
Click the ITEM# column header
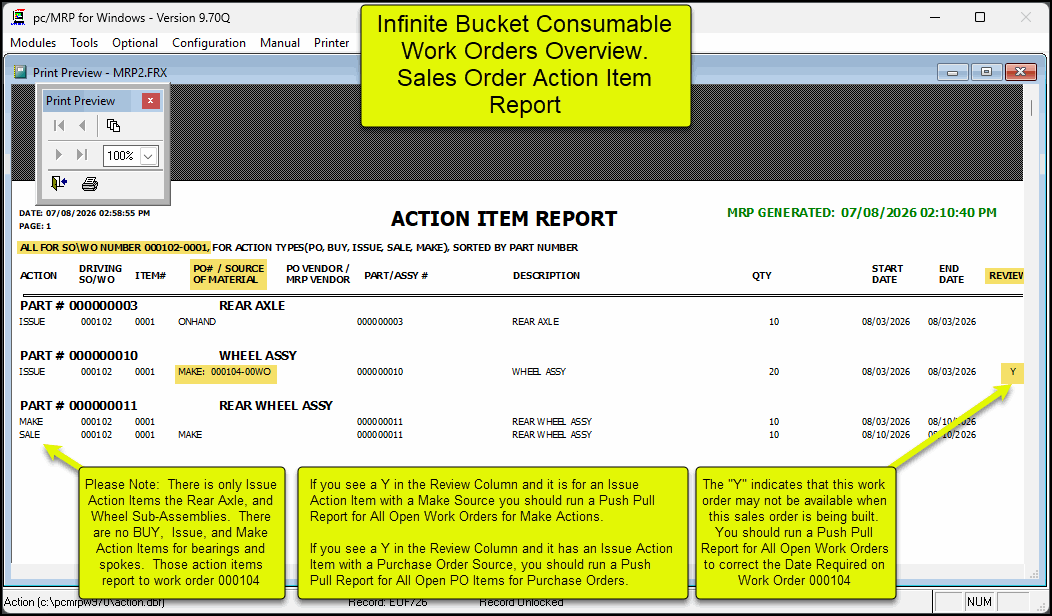tap(150, 275)
